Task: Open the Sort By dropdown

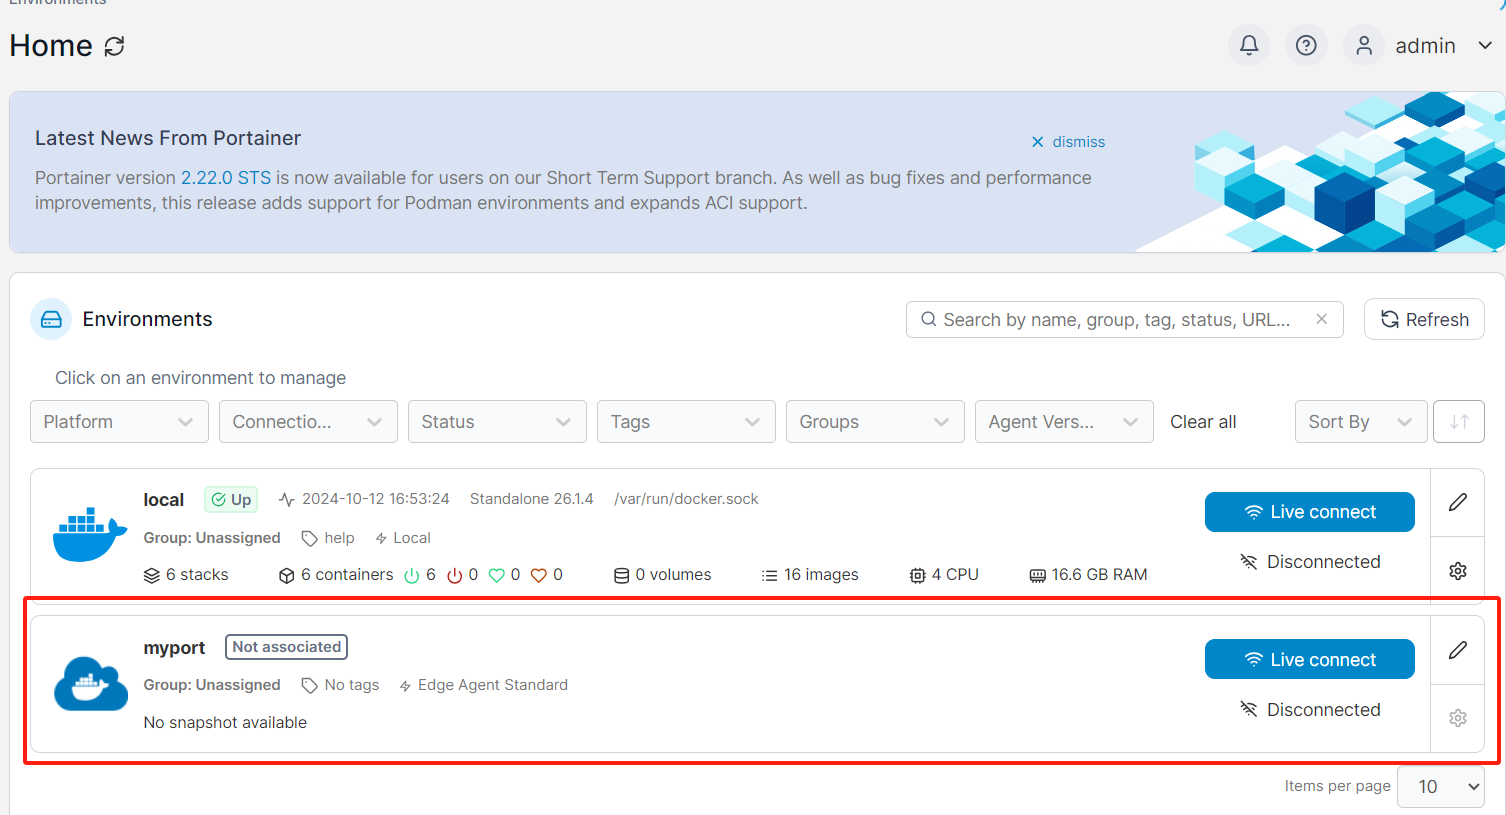Action: click(x=1360, y=422)
